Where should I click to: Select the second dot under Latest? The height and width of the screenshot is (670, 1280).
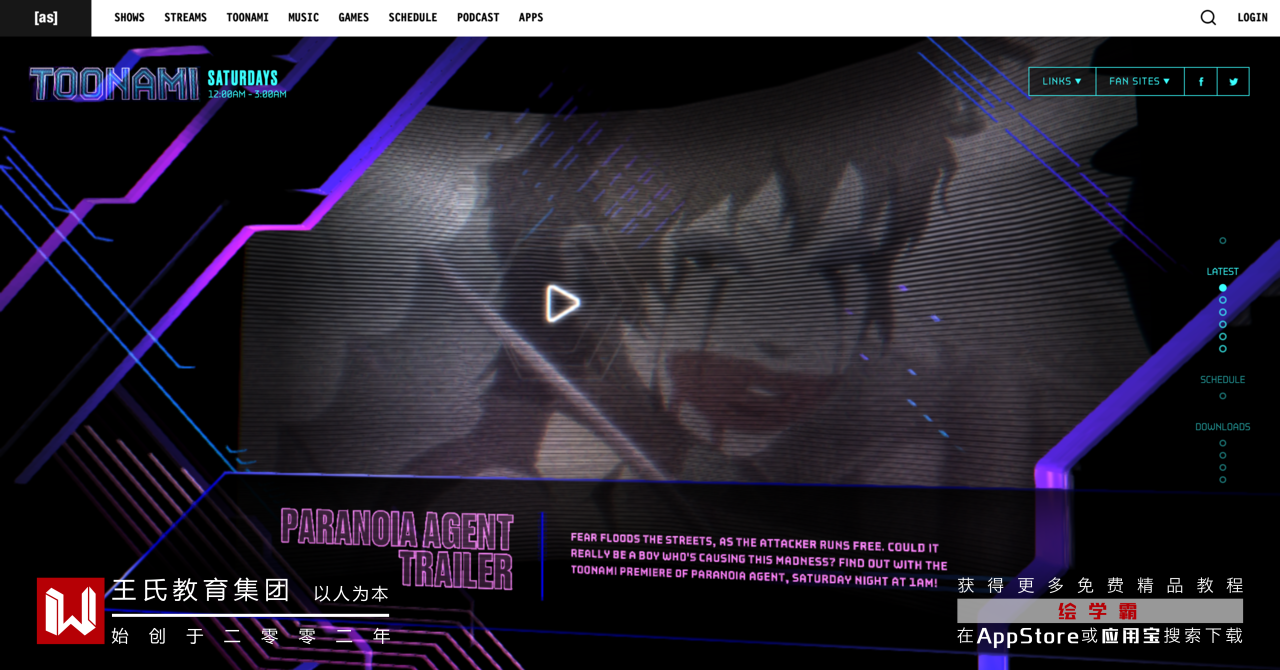click(1222, 300)
